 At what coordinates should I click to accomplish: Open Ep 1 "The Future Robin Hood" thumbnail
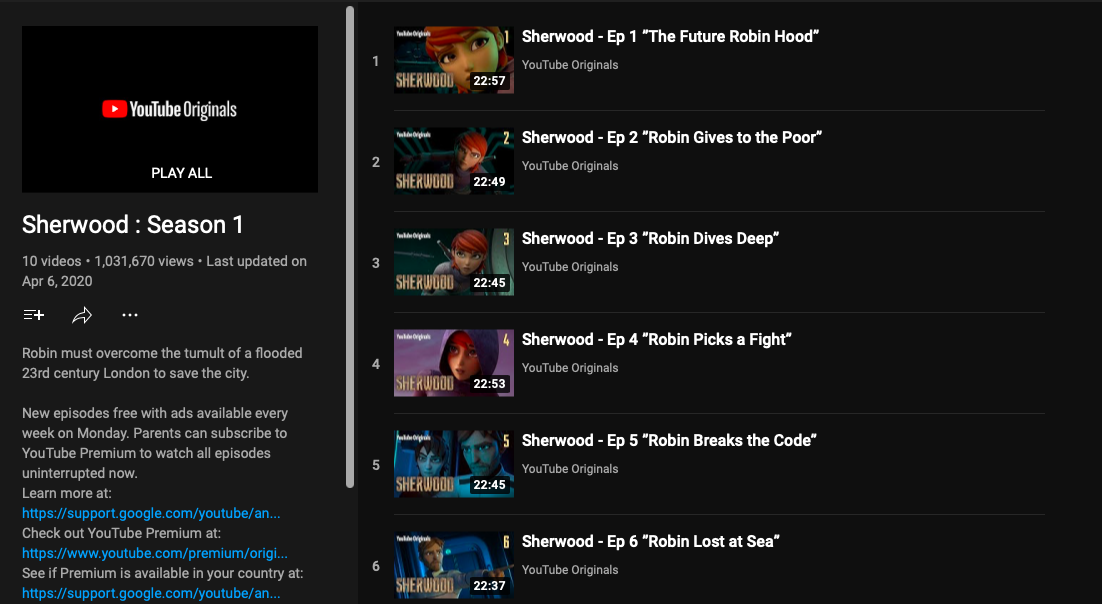(x=453, y=60)
